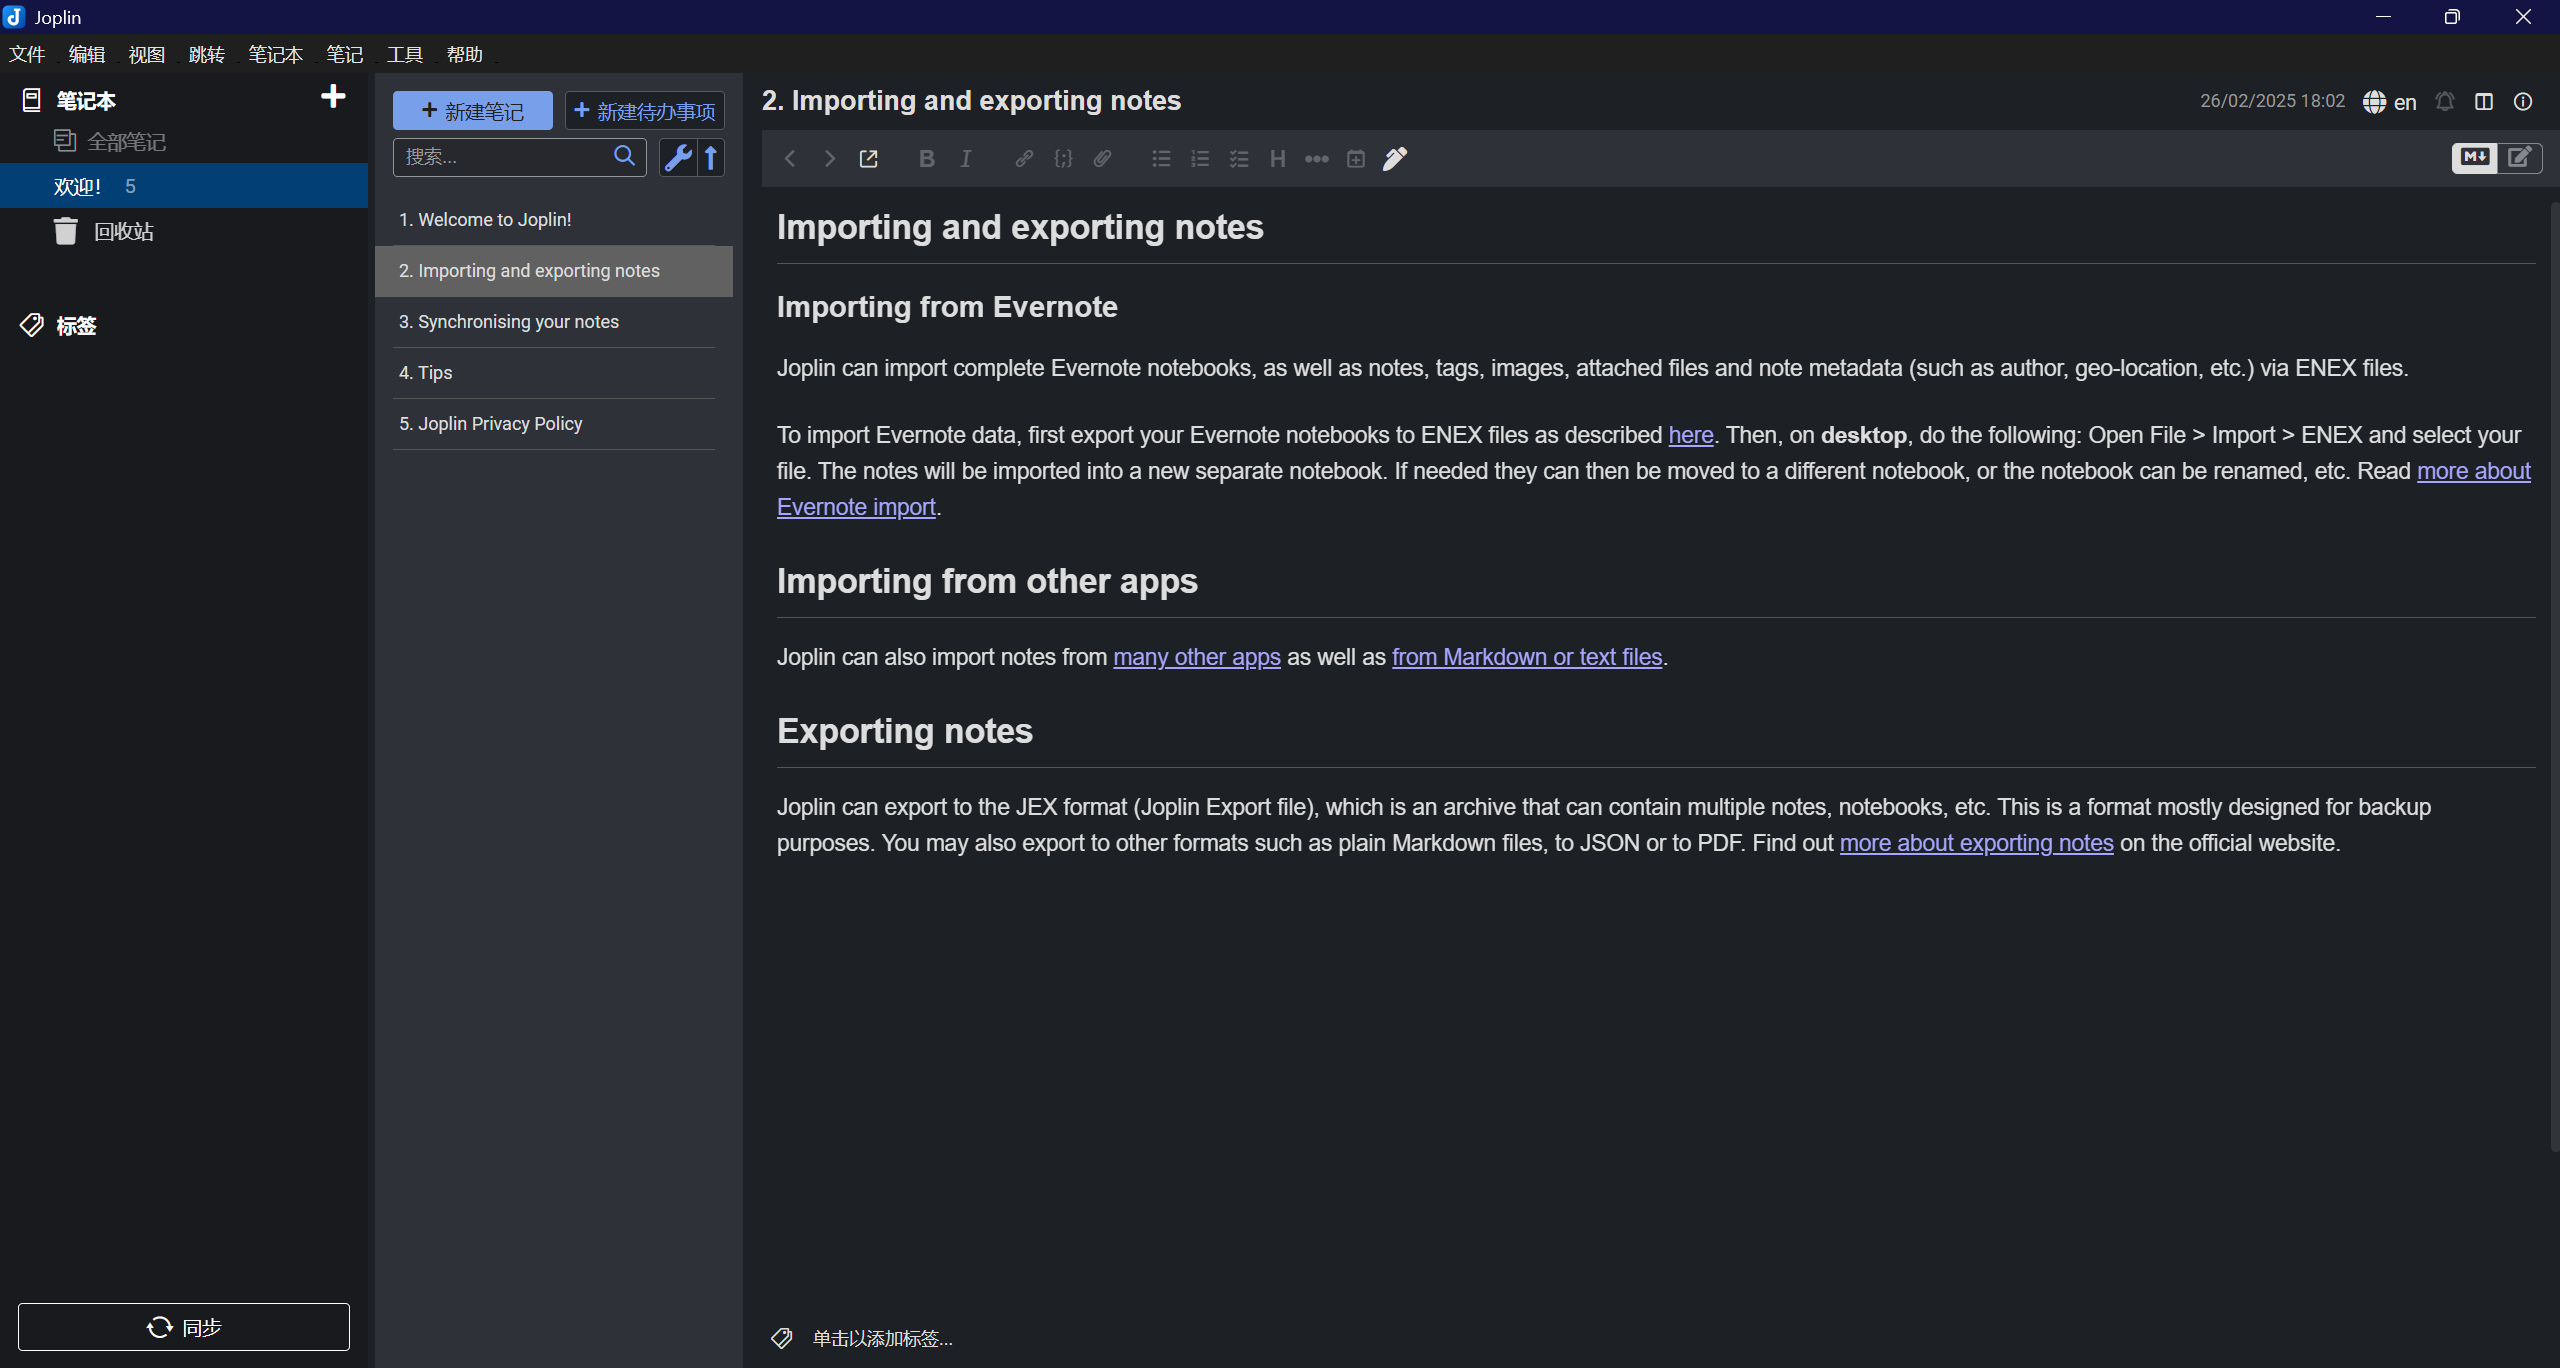Add a new notebook with the plus icon
Screen dimensions: 2560x1368
pos(333,96)
